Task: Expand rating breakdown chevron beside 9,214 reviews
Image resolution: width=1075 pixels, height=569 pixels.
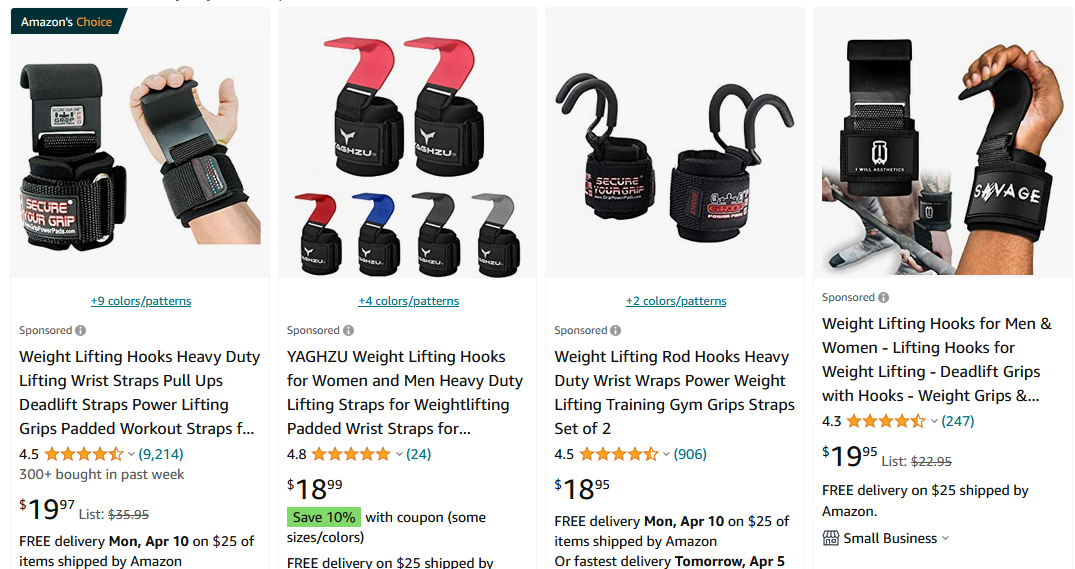Action: [x=131, y=455]
